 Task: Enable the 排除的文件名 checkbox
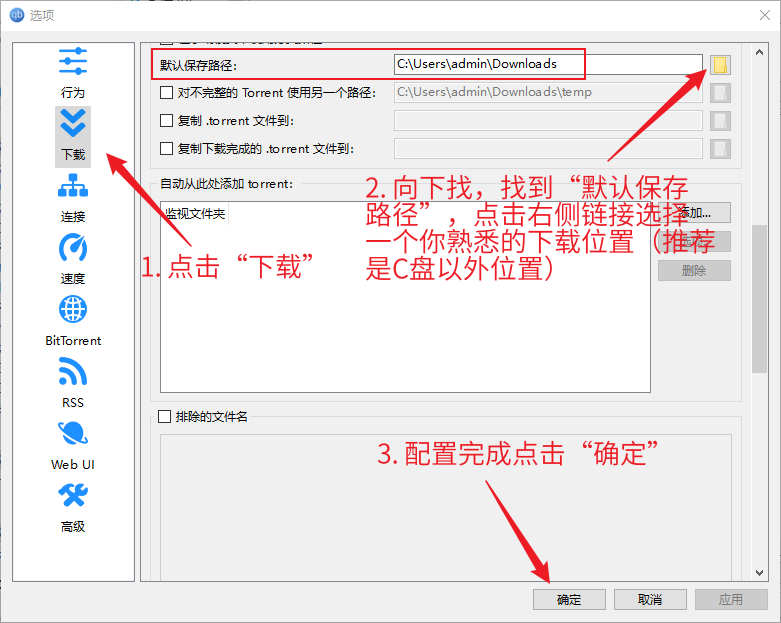166,417
